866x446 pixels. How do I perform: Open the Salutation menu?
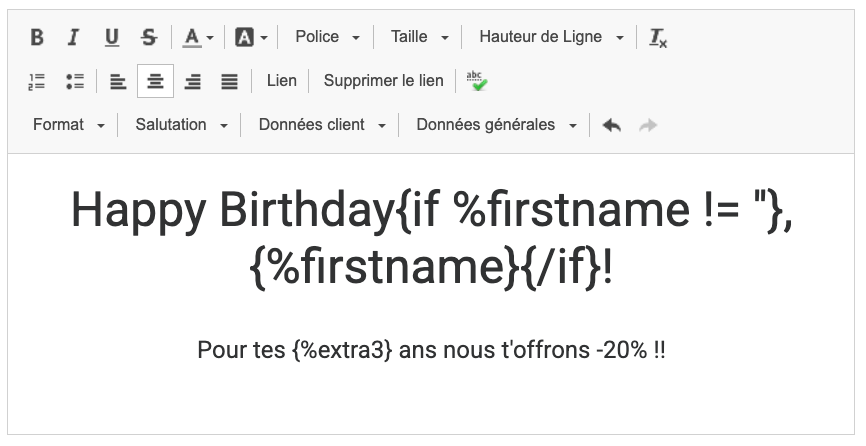click(x=181, y=125)
